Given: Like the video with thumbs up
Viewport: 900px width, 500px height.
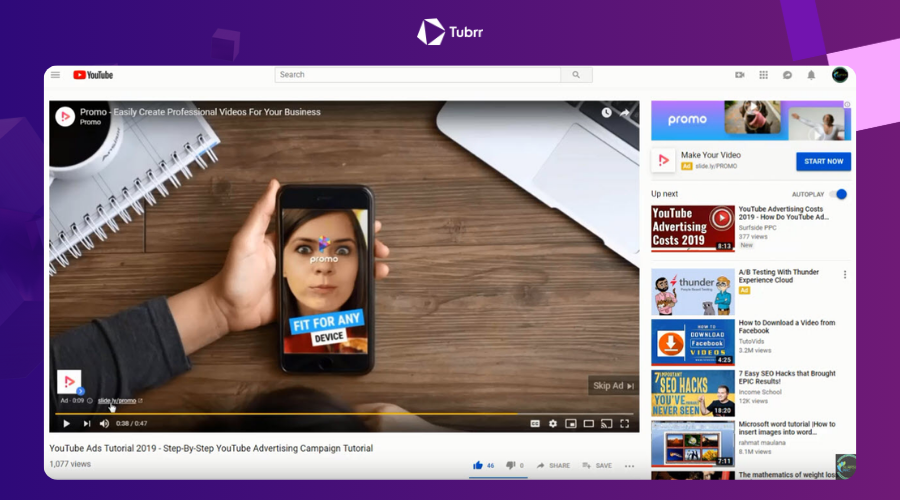Looking at the screenshot, I should (478, 465).
